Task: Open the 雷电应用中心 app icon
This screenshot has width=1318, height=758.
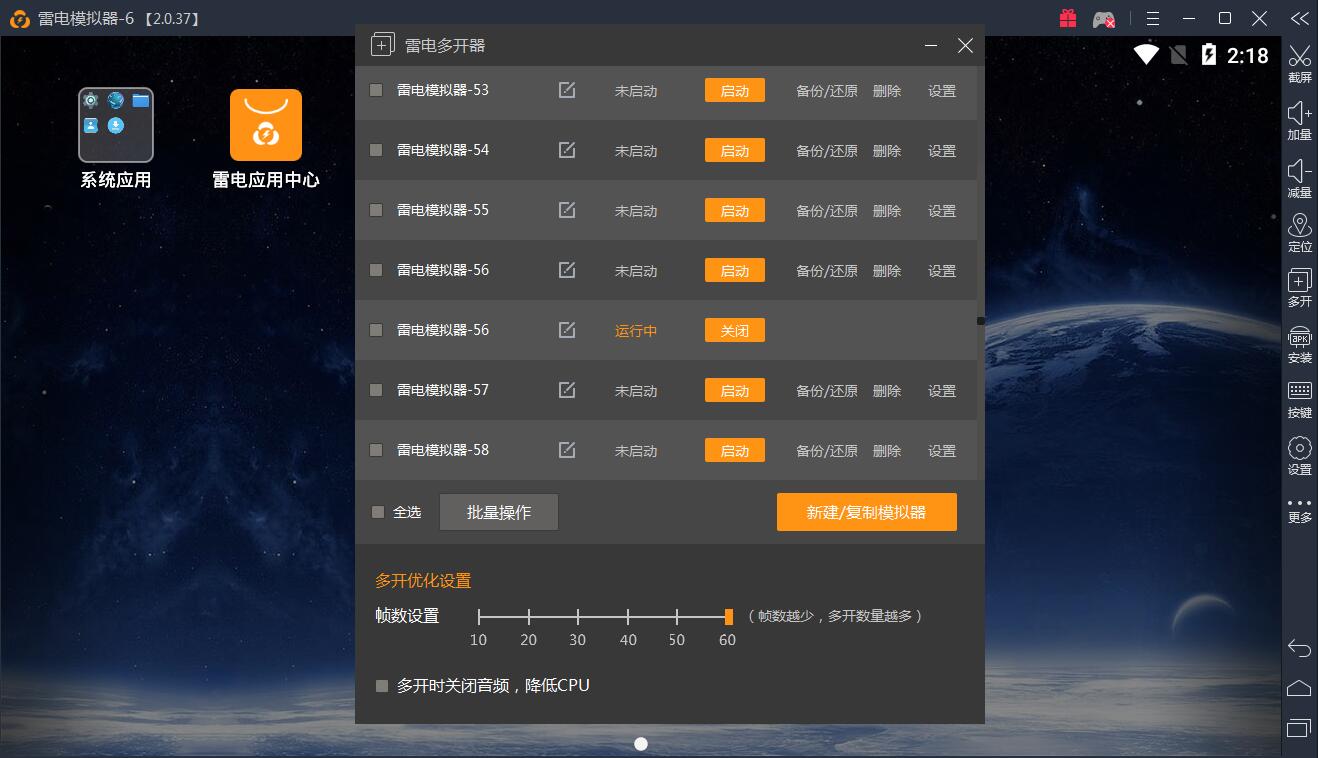Action: click(x=266, y=125)
